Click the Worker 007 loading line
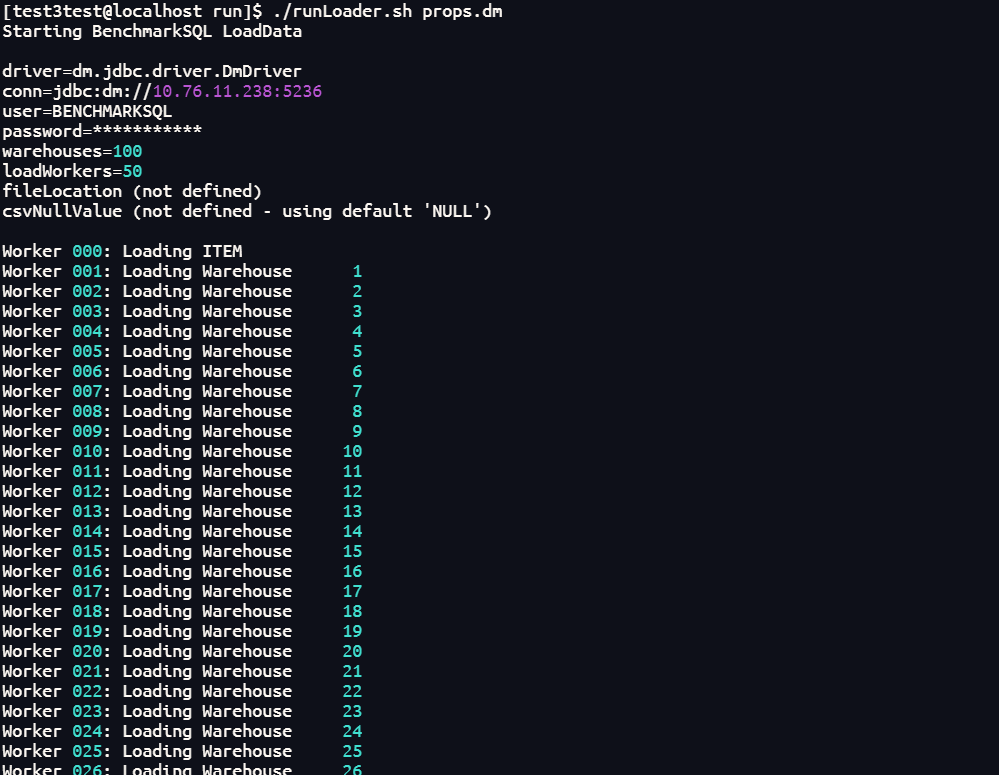 [182, 391]
